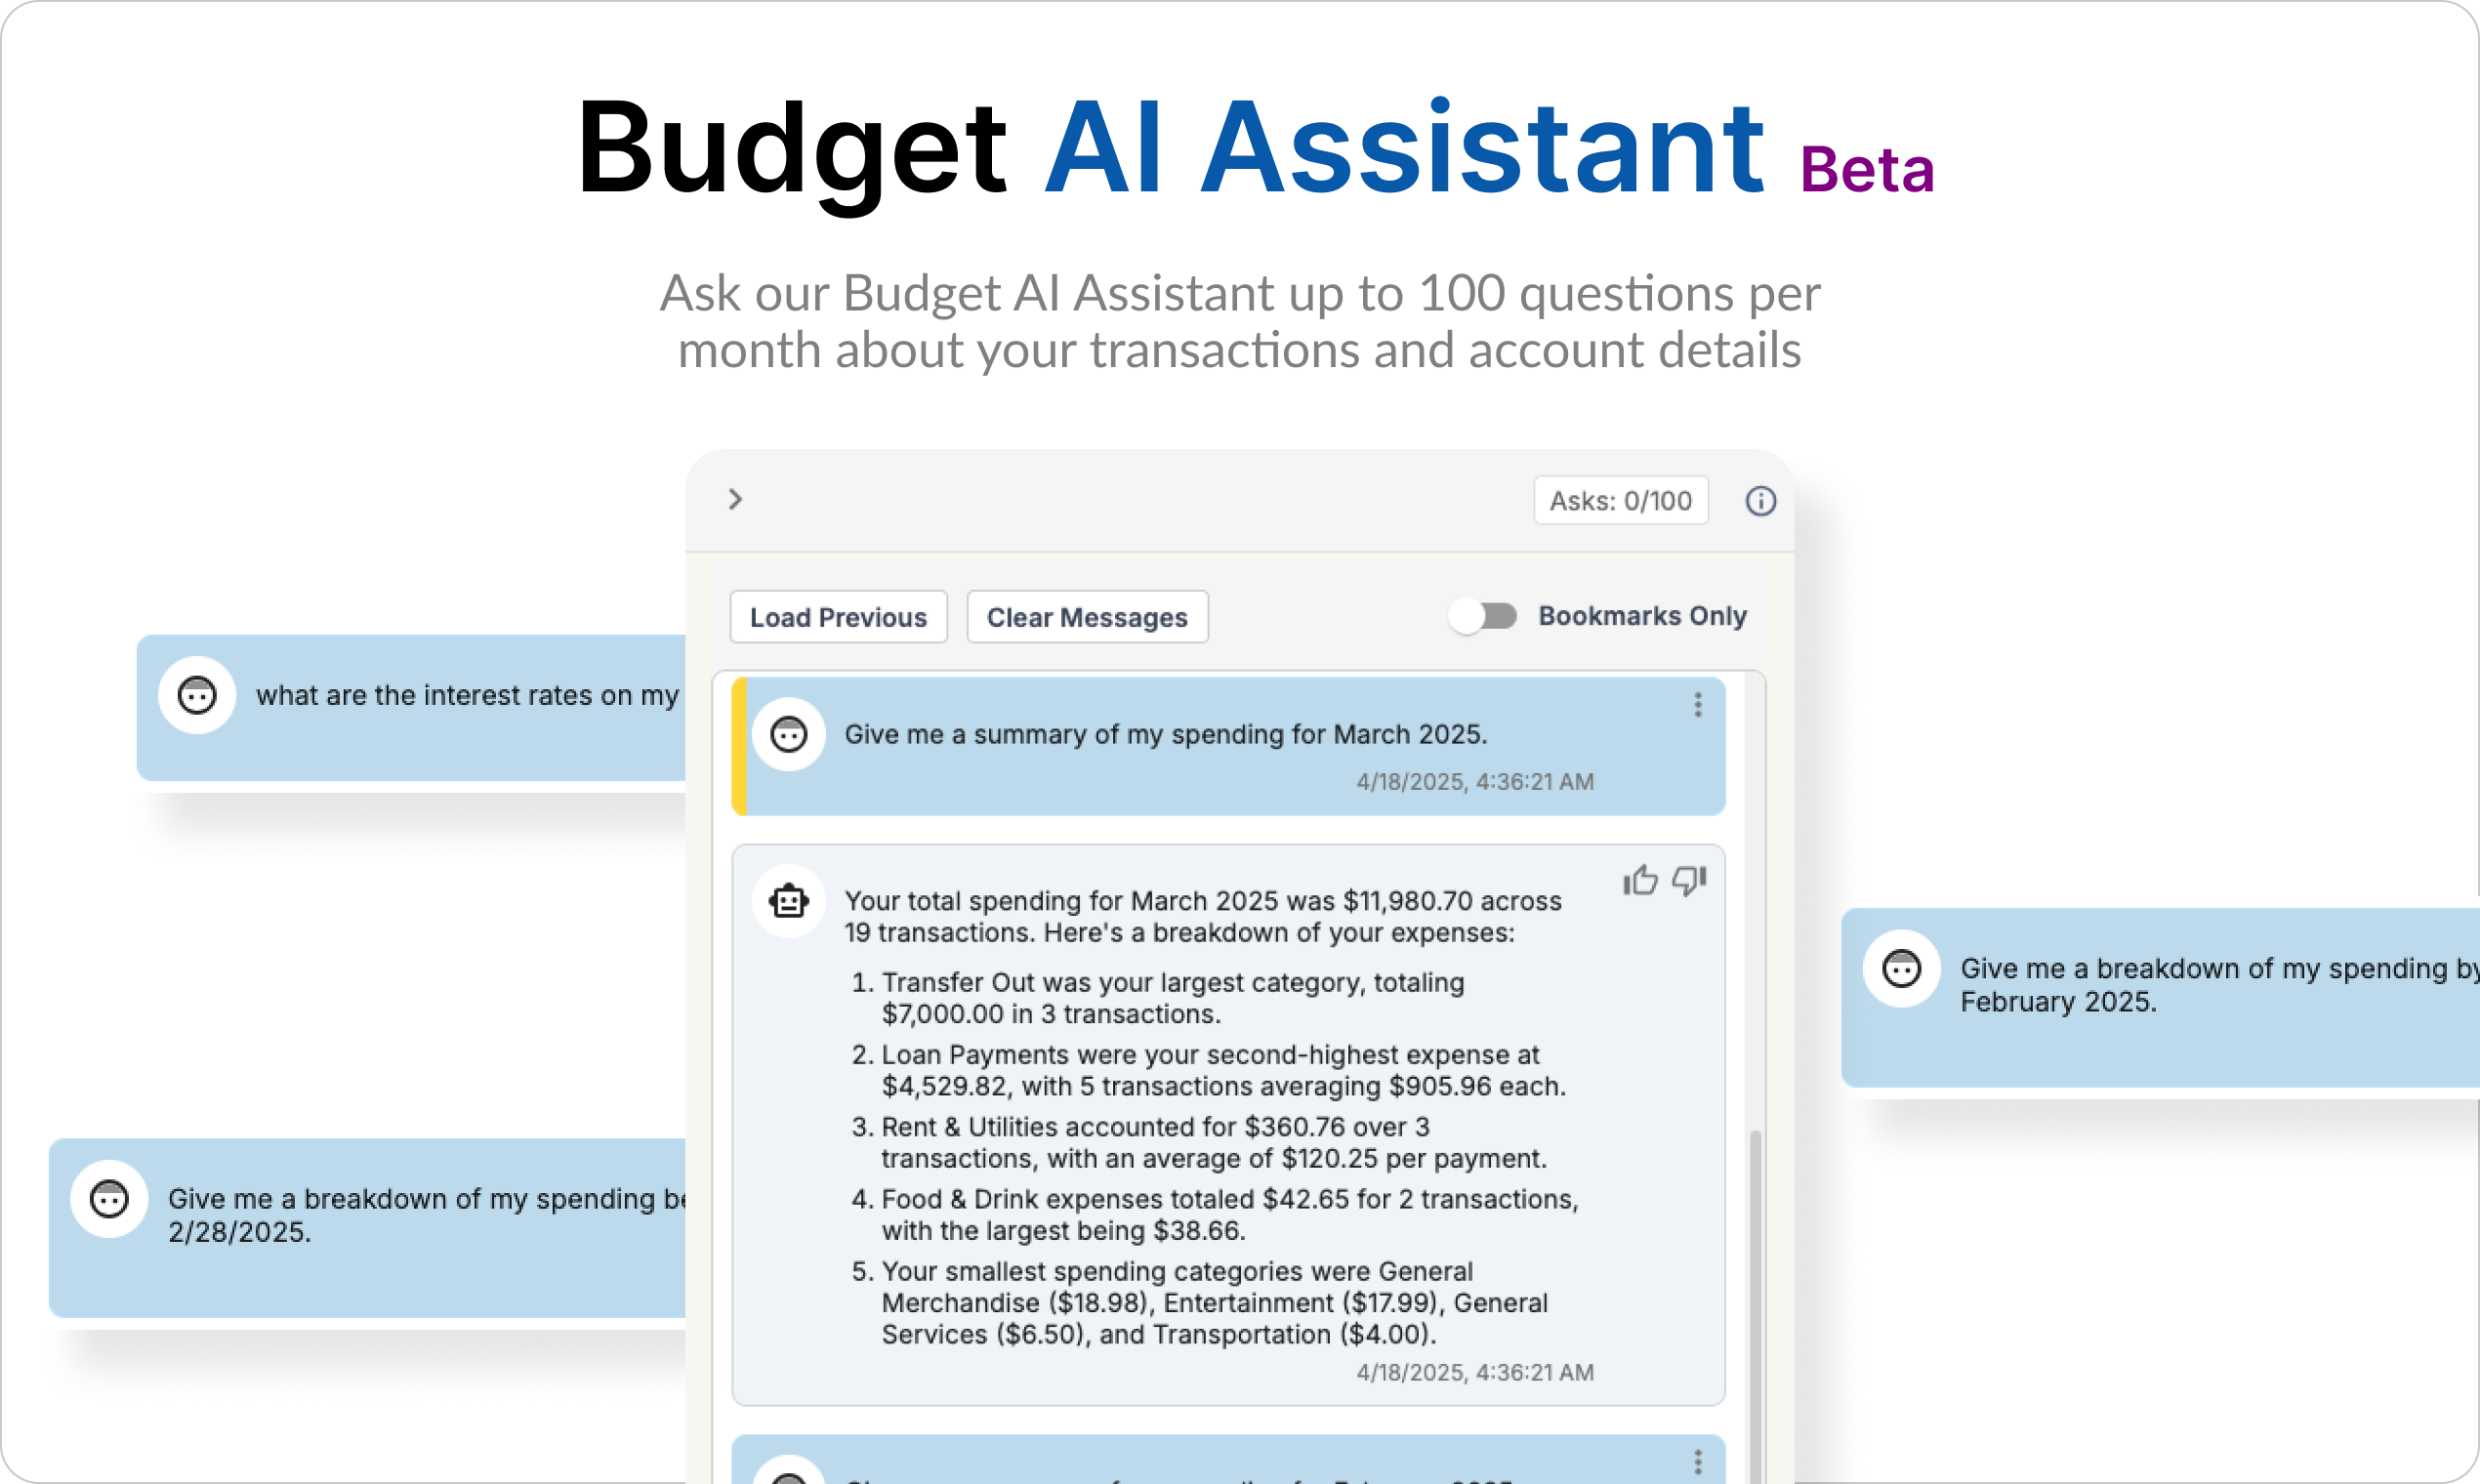Screen dimensions: 2480x1484
Task: Click the info icon beside Asks counter
Action: [1760, 501]
